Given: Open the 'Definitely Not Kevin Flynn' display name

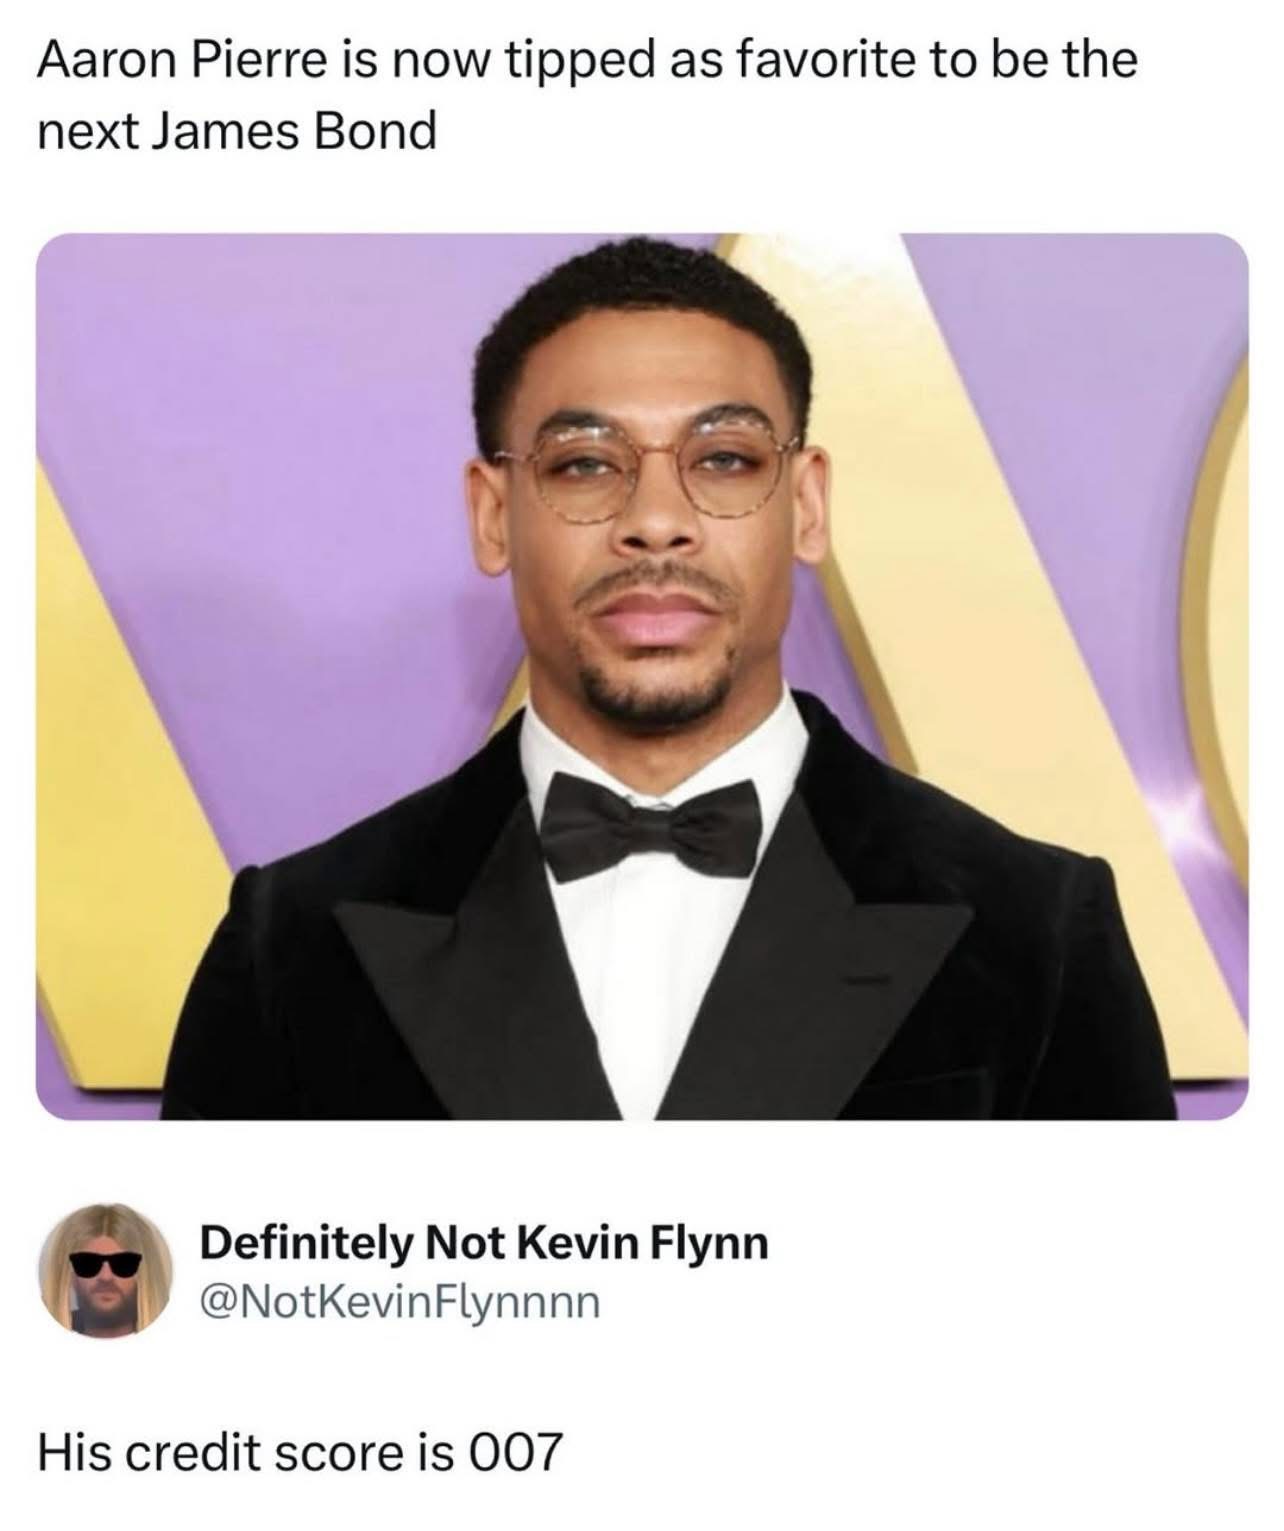Looking at the screenshot, I should click(x=484, y=1243).
